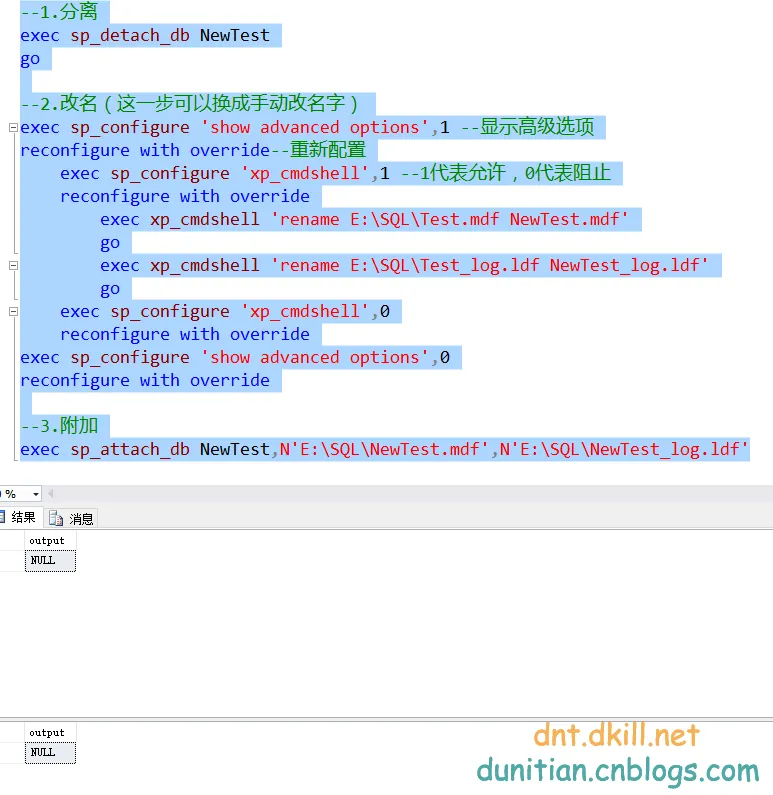
Task: Collapse the first sp_configure code block
Action: pos(14,128)
